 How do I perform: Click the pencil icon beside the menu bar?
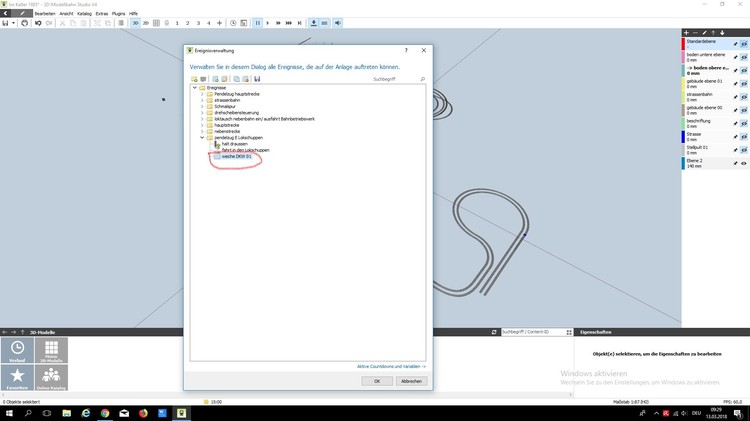[22, 13]
